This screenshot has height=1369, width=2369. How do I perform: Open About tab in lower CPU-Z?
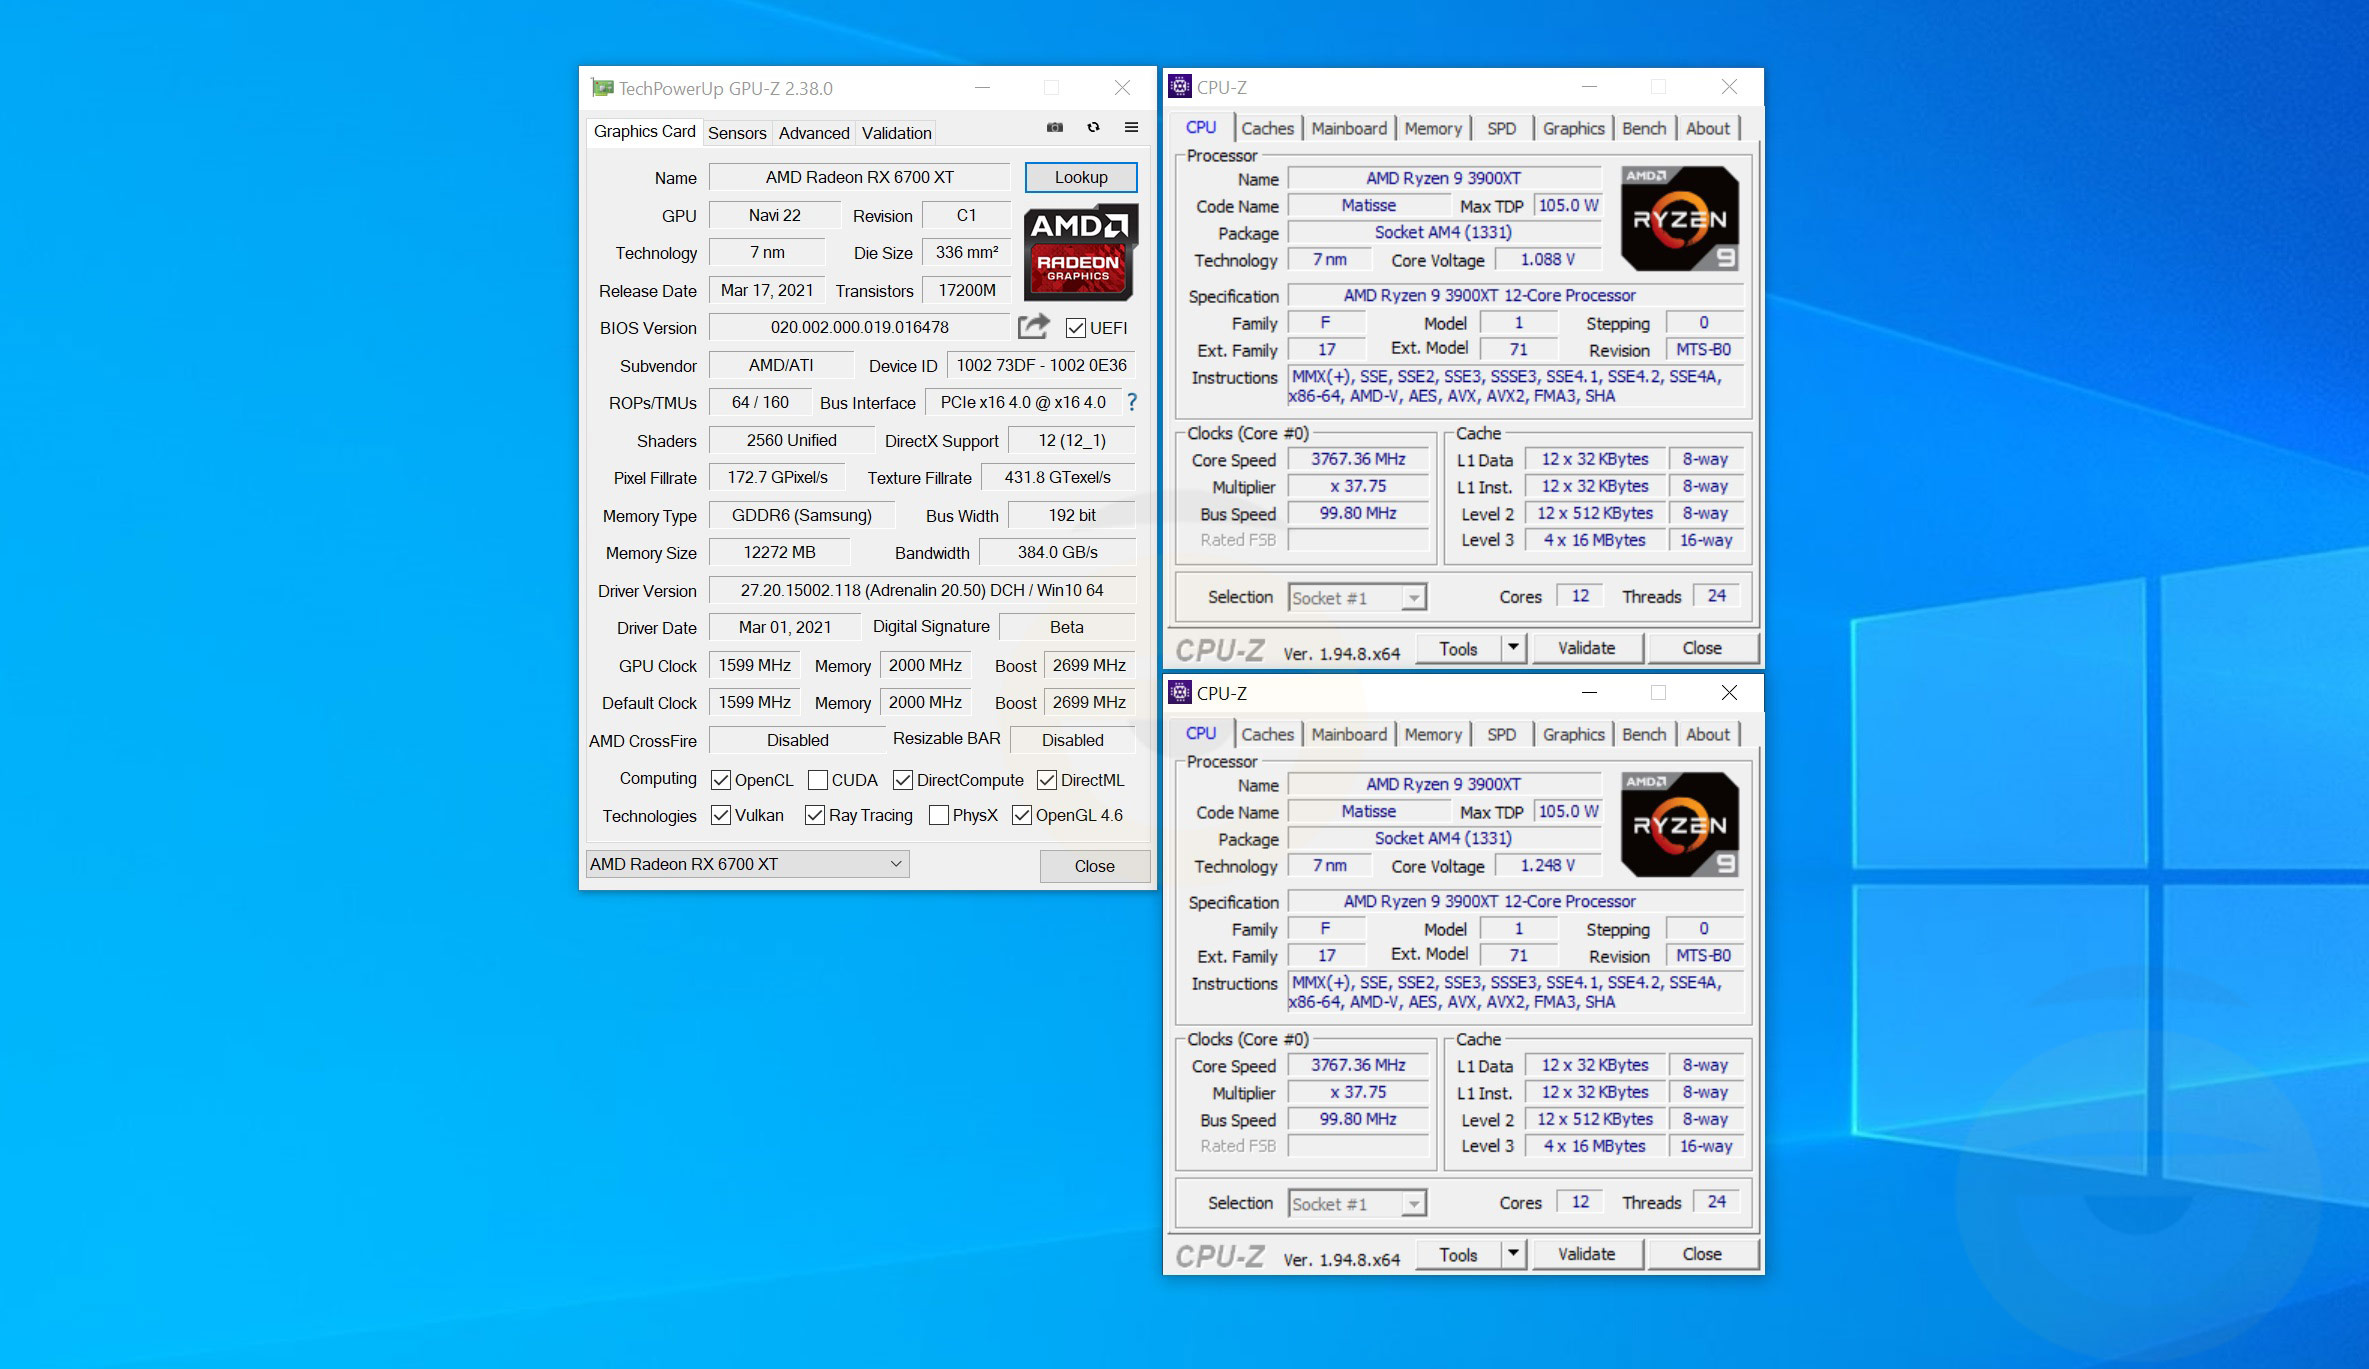pos(1708,734)
